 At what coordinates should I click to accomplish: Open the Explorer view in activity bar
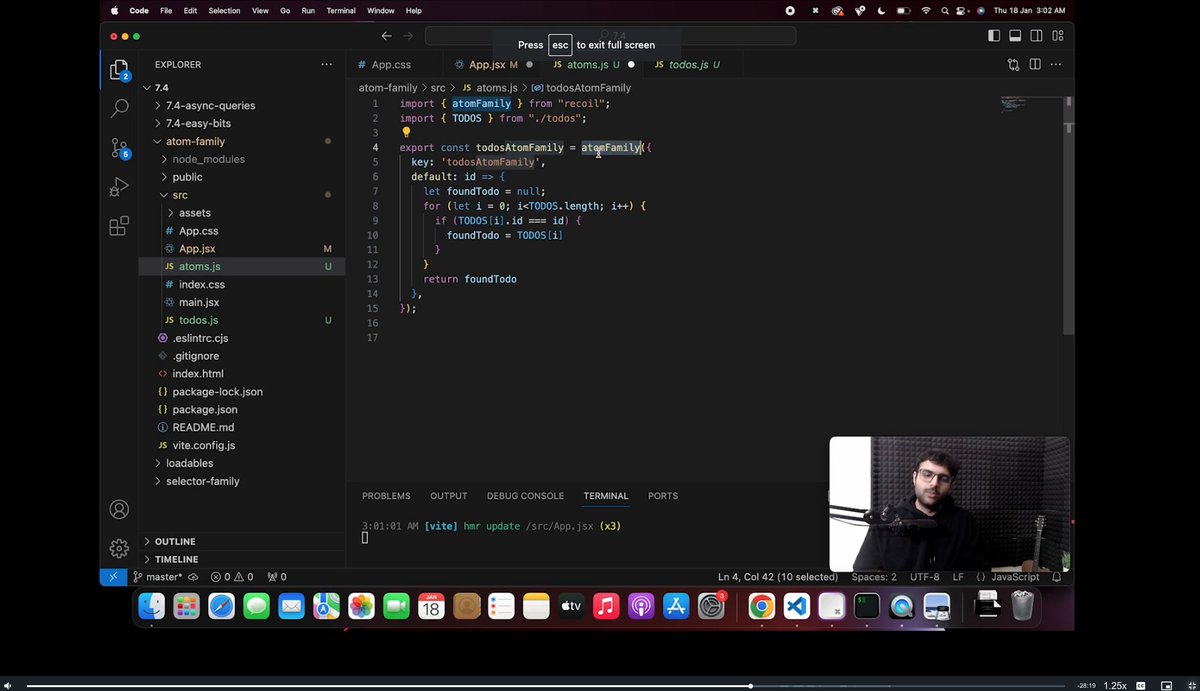pyautogui.click(x=119, y=70)
